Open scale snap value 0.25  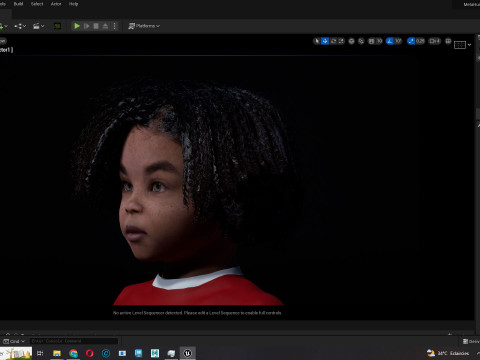(x=420, y=41)
